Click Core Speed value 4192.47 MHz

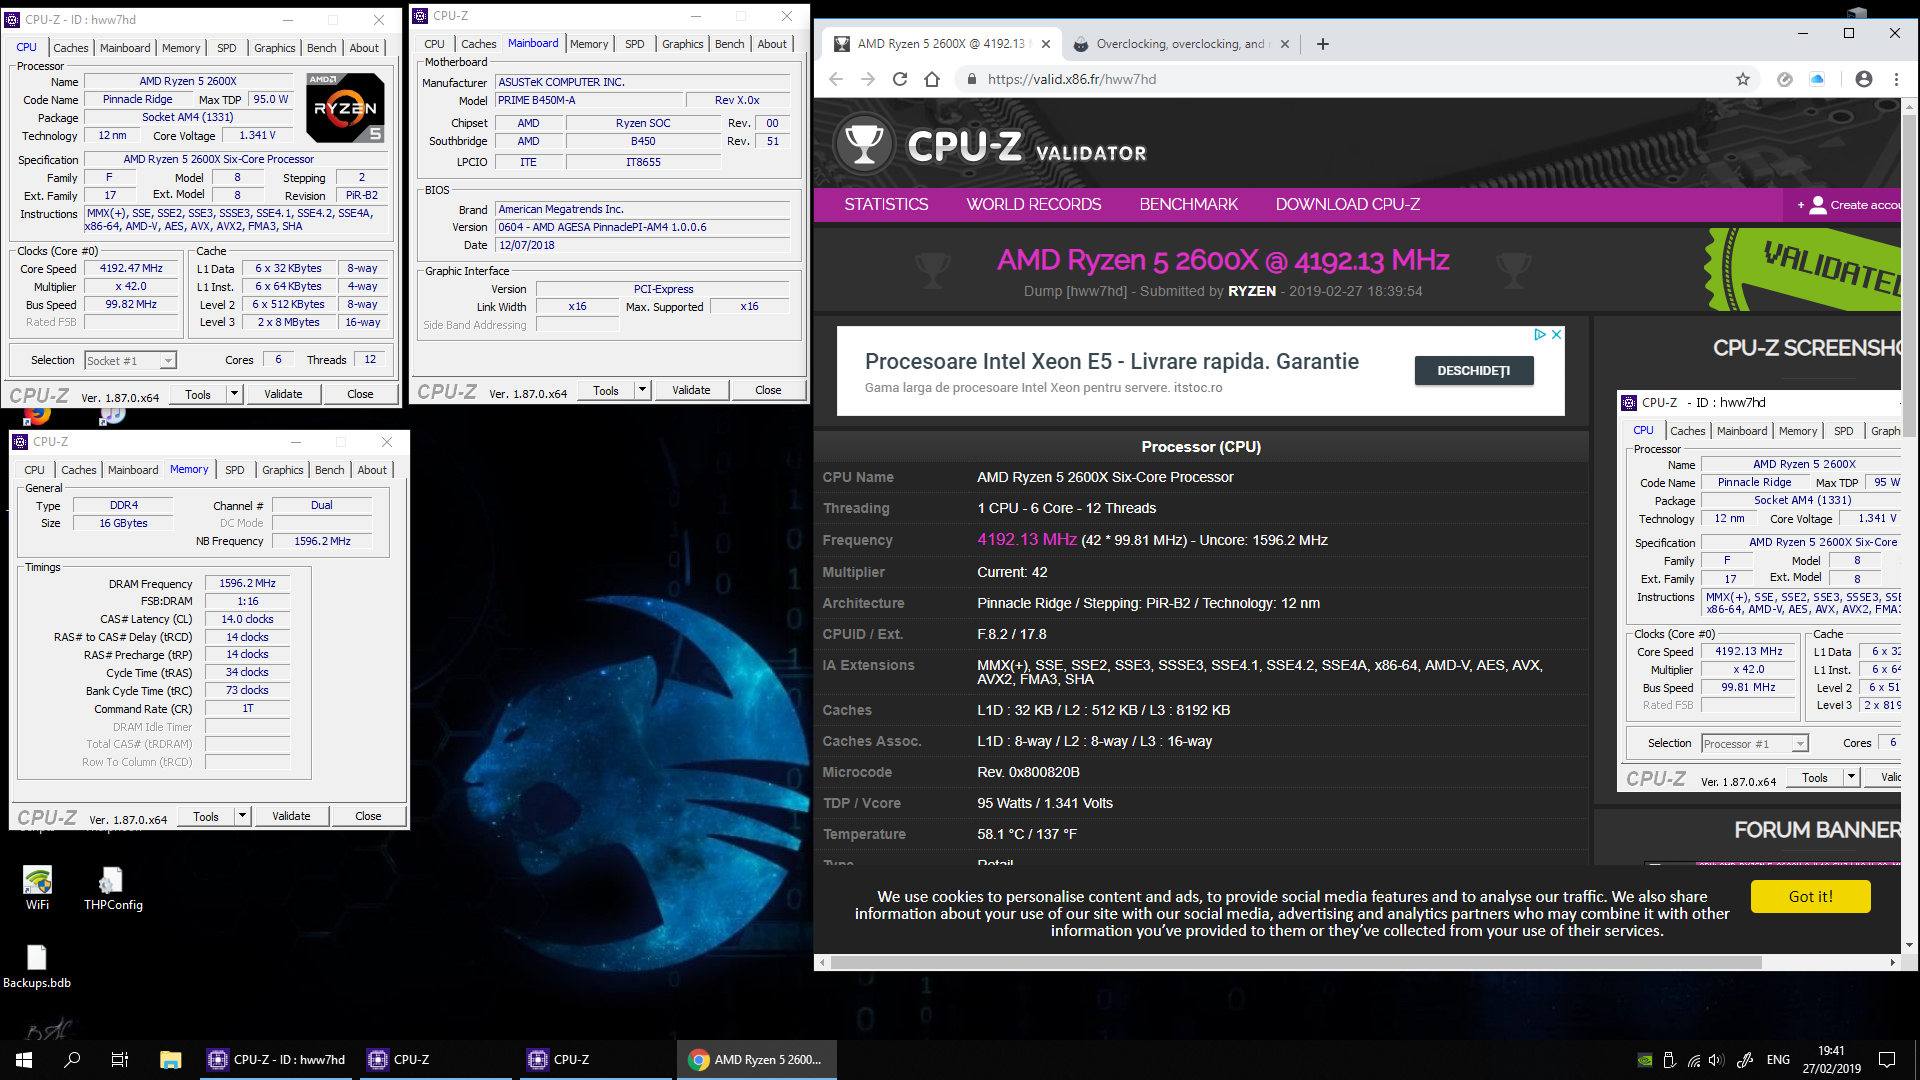pyautogui.click(x=131, y=269)
